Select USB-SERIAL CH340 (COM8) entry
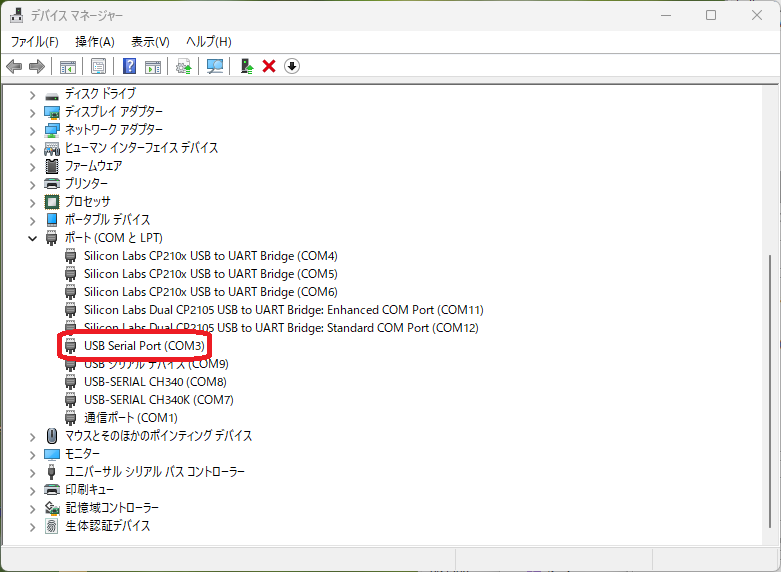Screen dimensions: 781x572 [155, 382]
